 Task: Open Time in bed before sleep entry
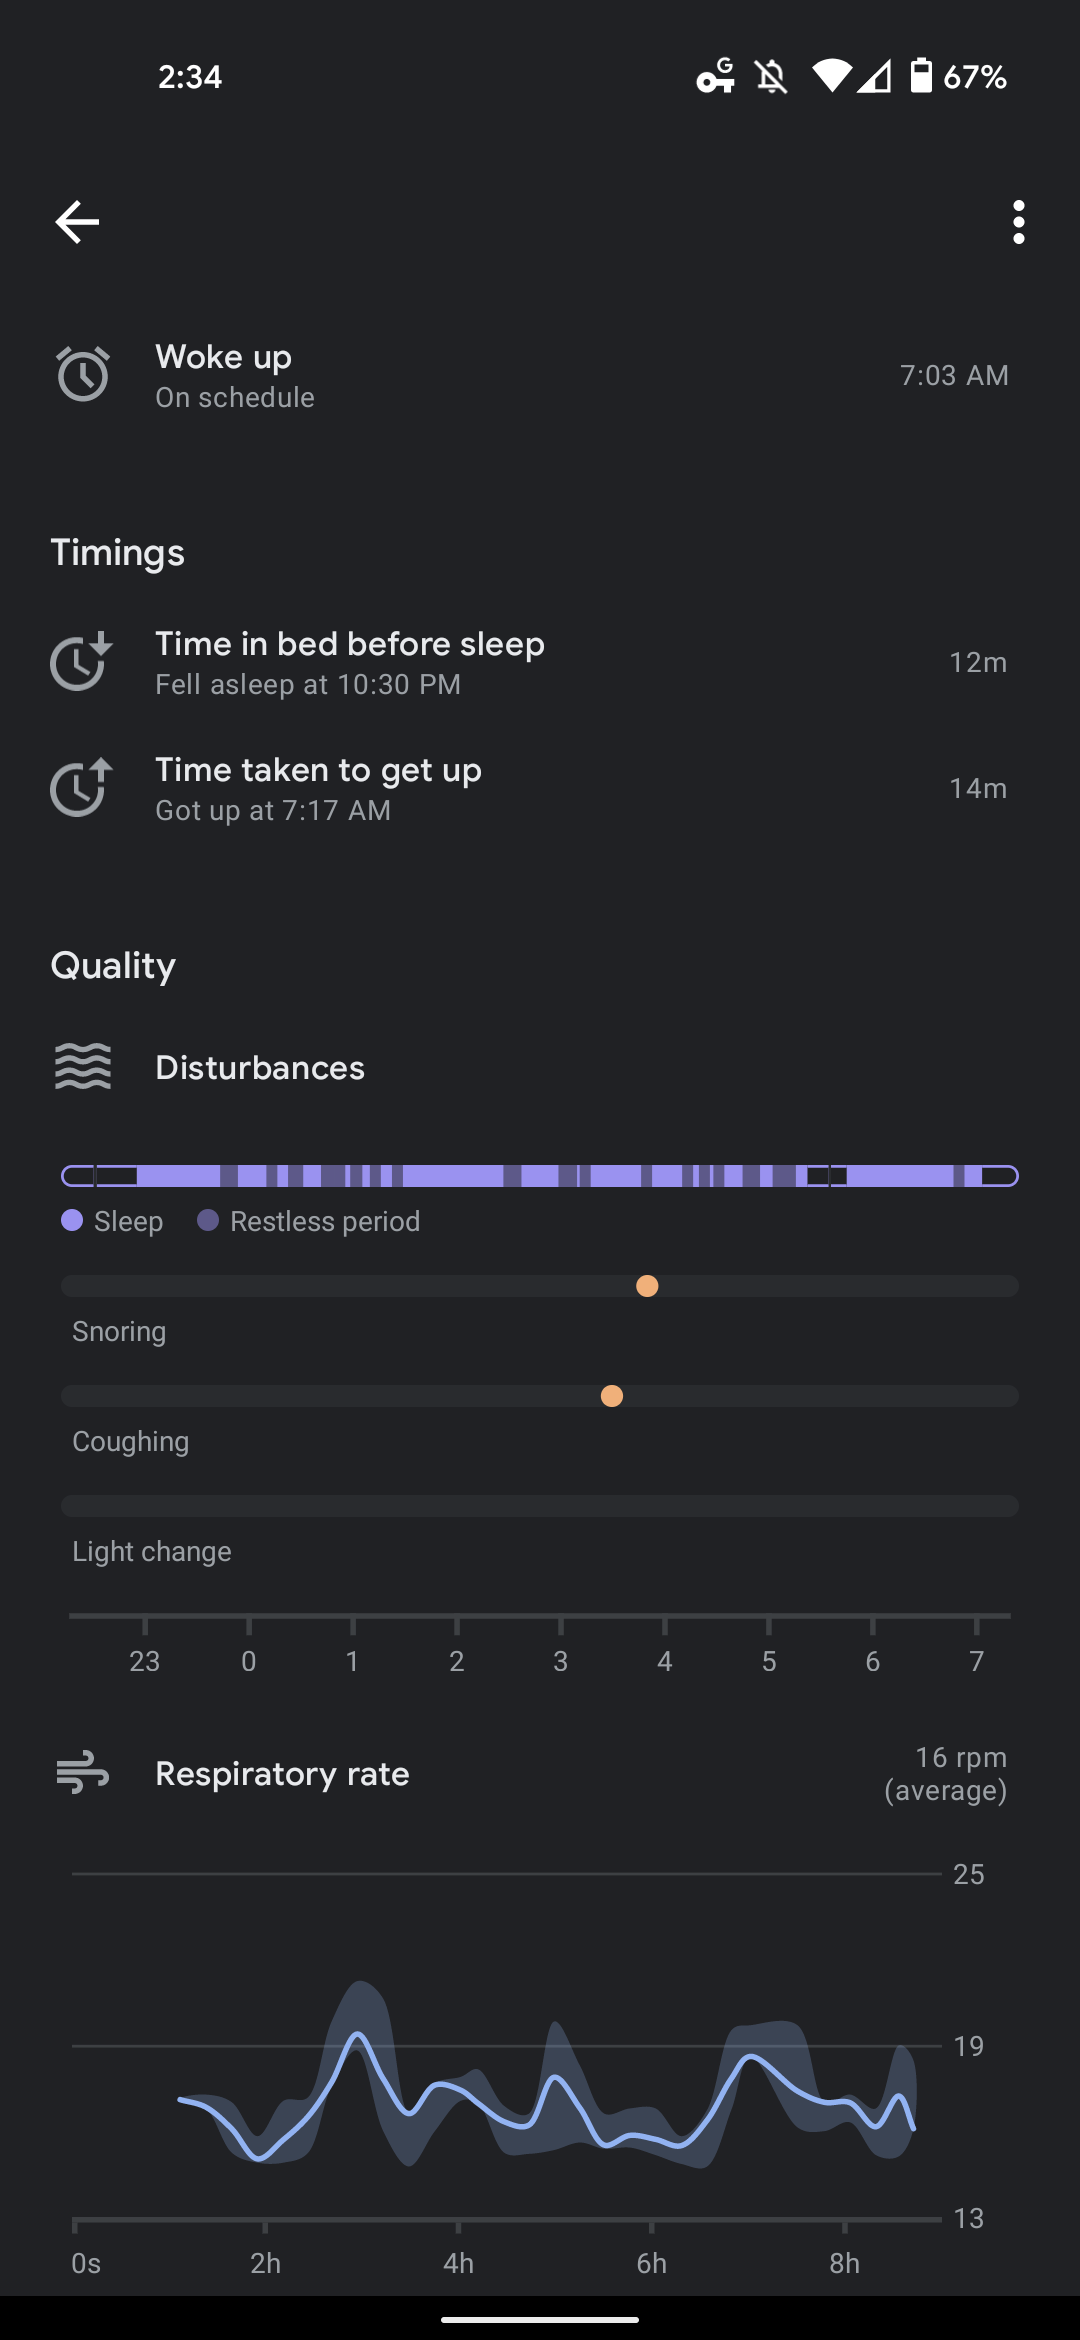pyautogui.click(x=540, y=663)
